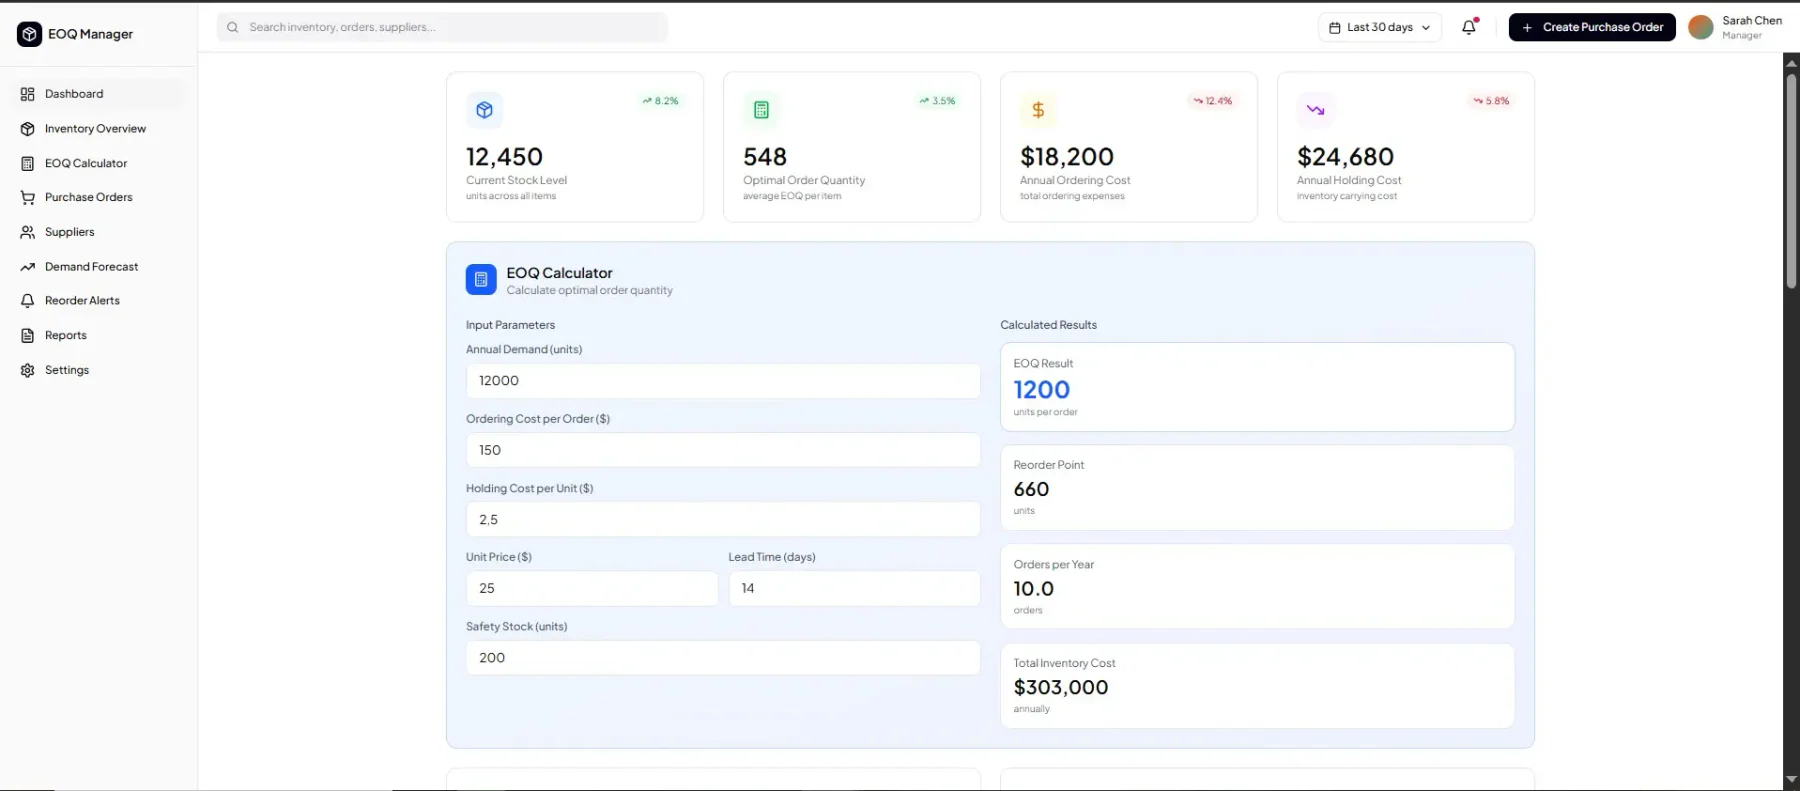This screenshot has height=791, width=1800.
Task: Open the Suppliers page
Action: (100, 232)
